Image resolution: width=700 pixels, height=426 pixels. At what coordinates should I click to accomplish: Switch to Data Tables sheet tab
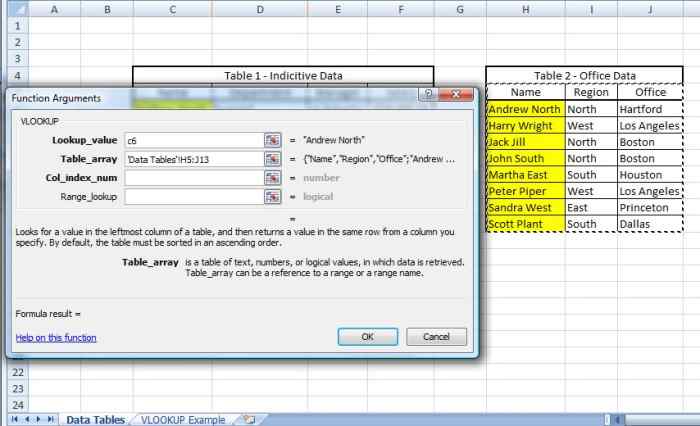pos(95,420)
